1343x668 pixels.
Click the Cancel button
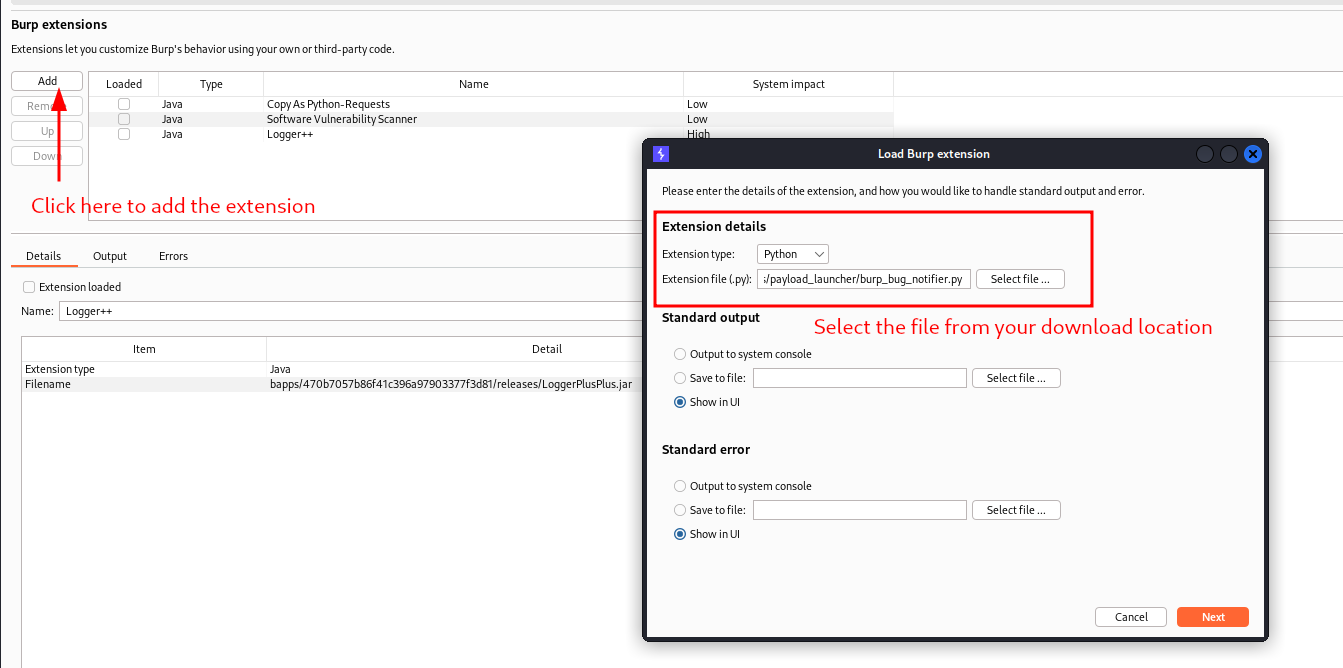(1131, 617)
